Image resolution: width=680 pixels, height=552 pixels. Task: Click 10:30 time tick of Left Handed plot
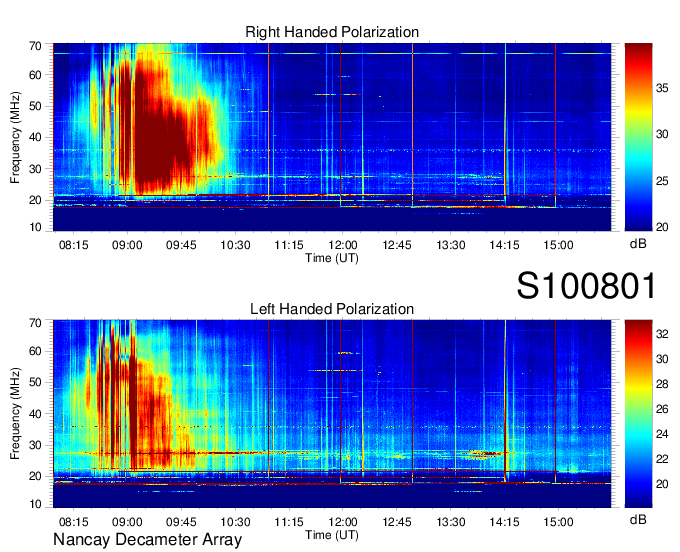(235, 522)
